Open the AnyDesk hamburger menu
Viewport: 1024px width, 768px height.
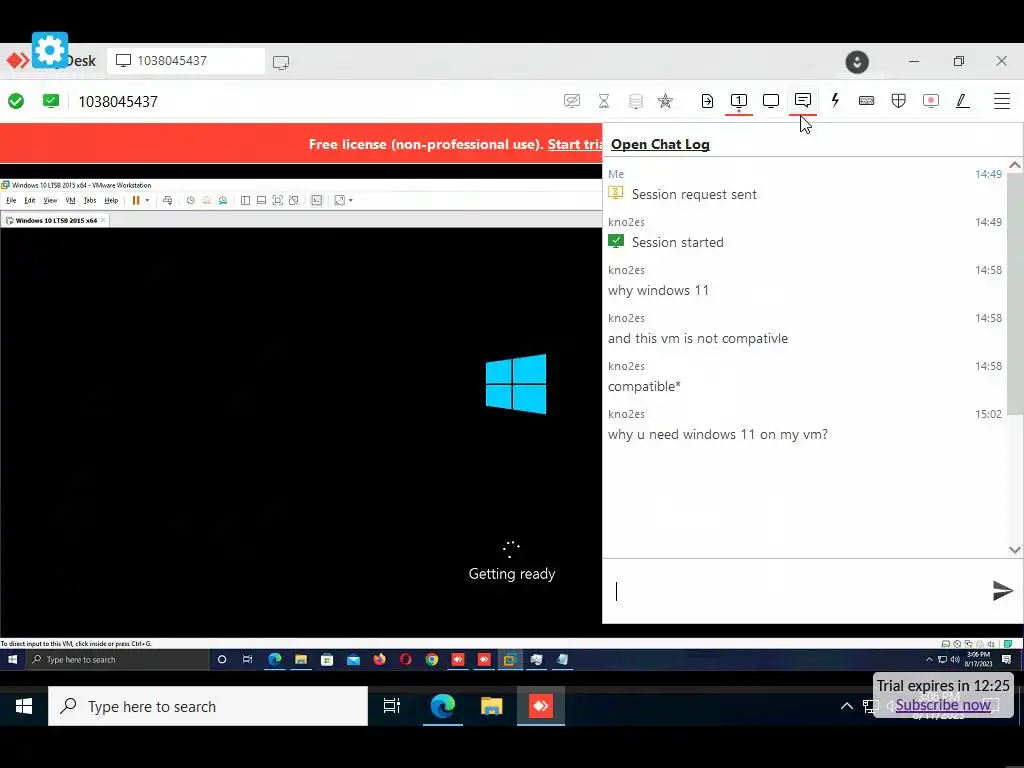click(1002, 101)
